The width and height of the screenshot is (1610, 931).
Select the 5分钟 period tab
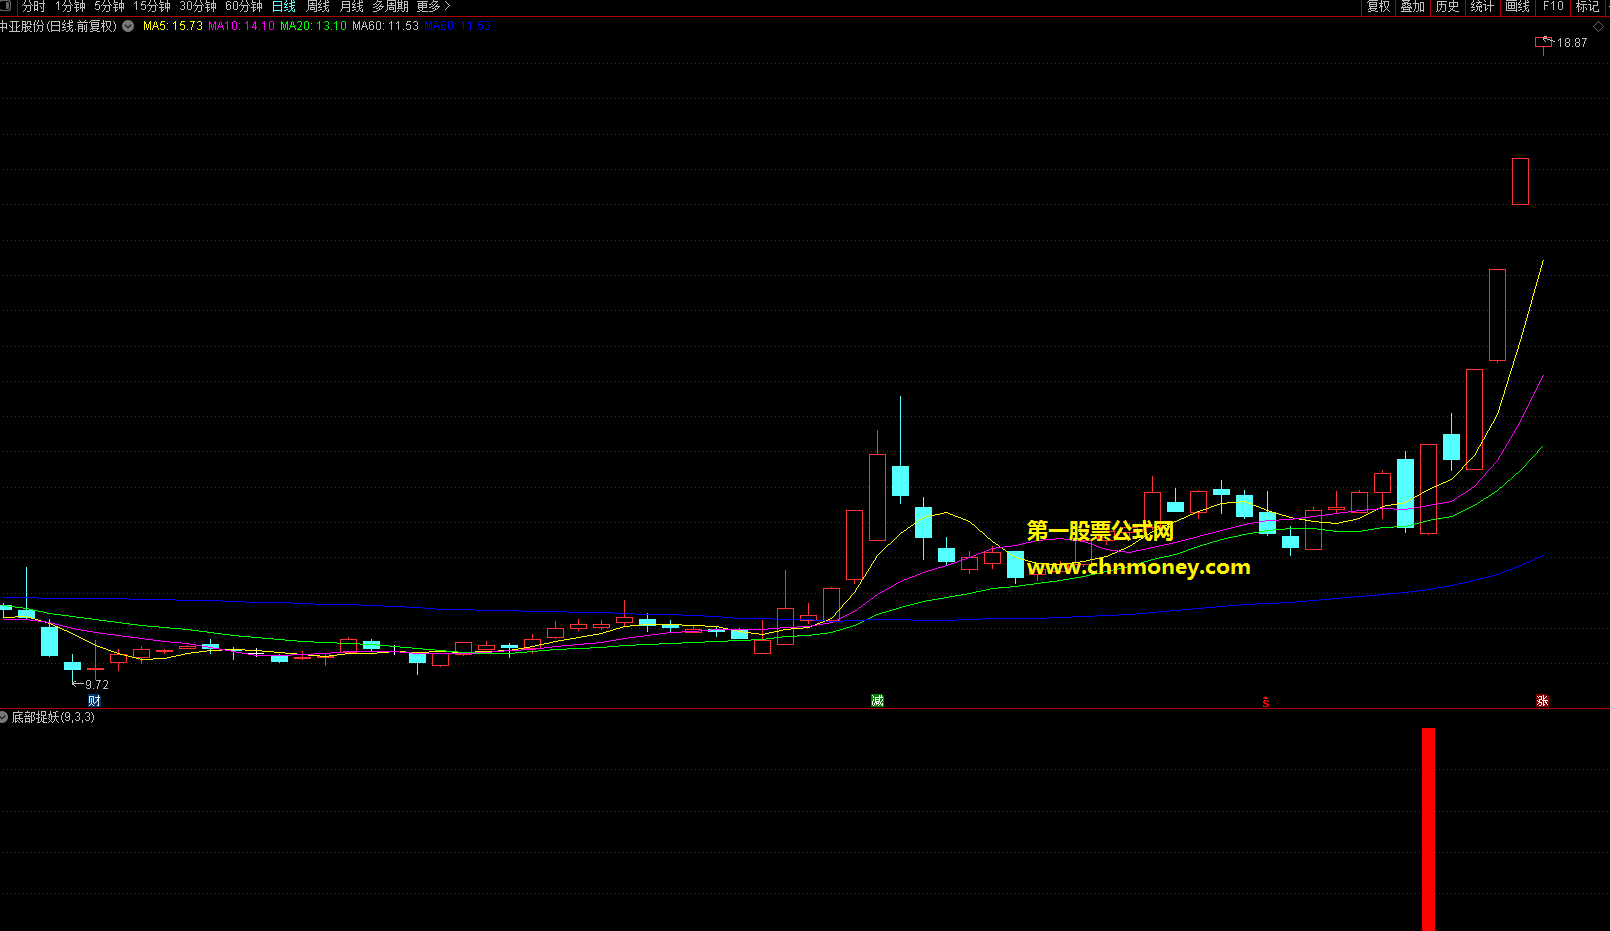109,6
